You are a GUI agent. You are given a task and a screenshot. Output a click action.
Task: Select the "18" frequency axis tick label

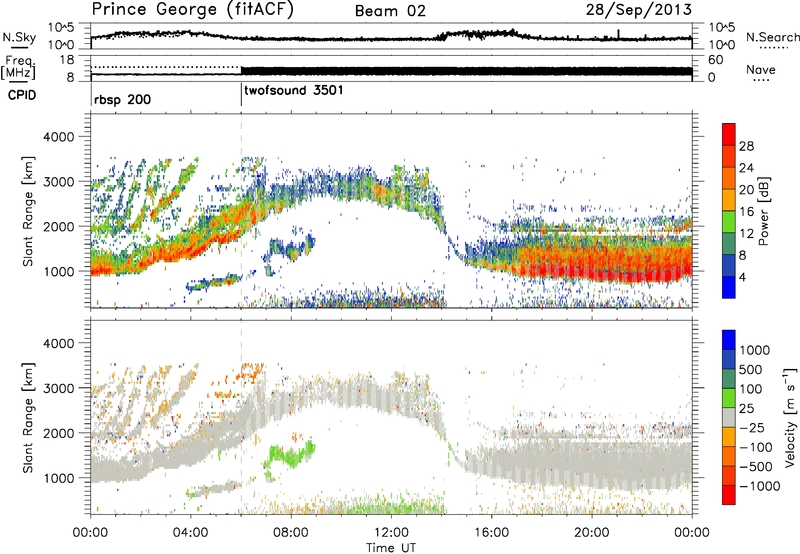pyautogui.click(x=67, y=60)
